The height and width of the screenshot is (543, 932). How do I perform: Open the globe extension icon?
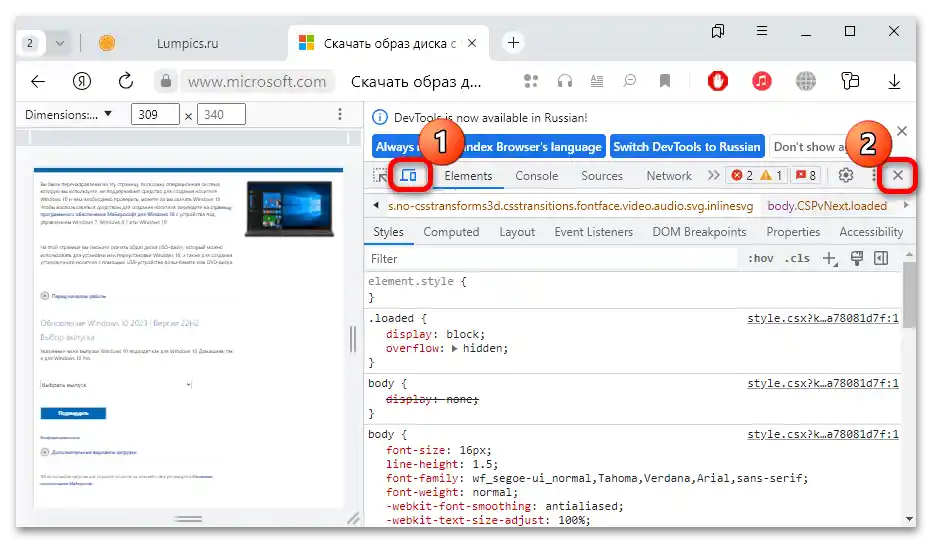(x=805, y=81)
